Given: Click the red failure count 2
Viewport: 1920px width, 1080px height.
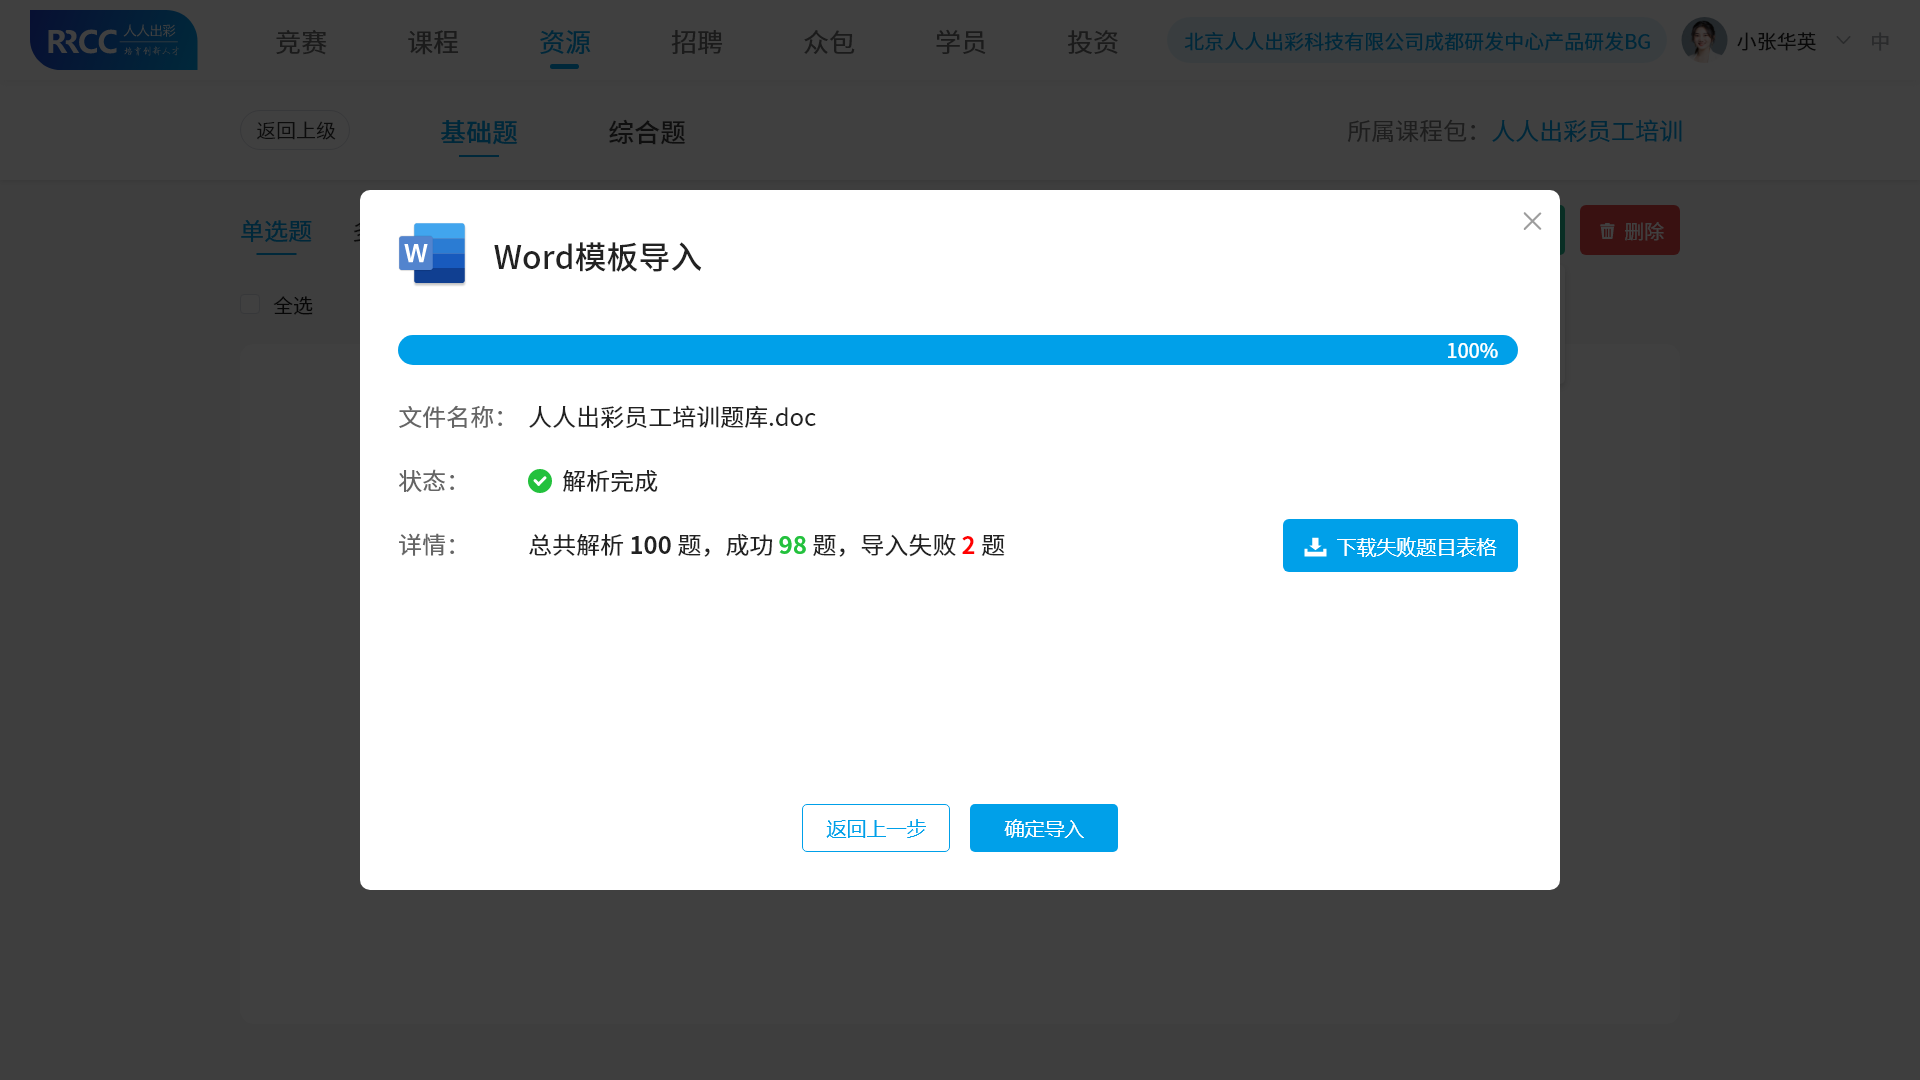Looking at the screenshot, I should [968, 545].
